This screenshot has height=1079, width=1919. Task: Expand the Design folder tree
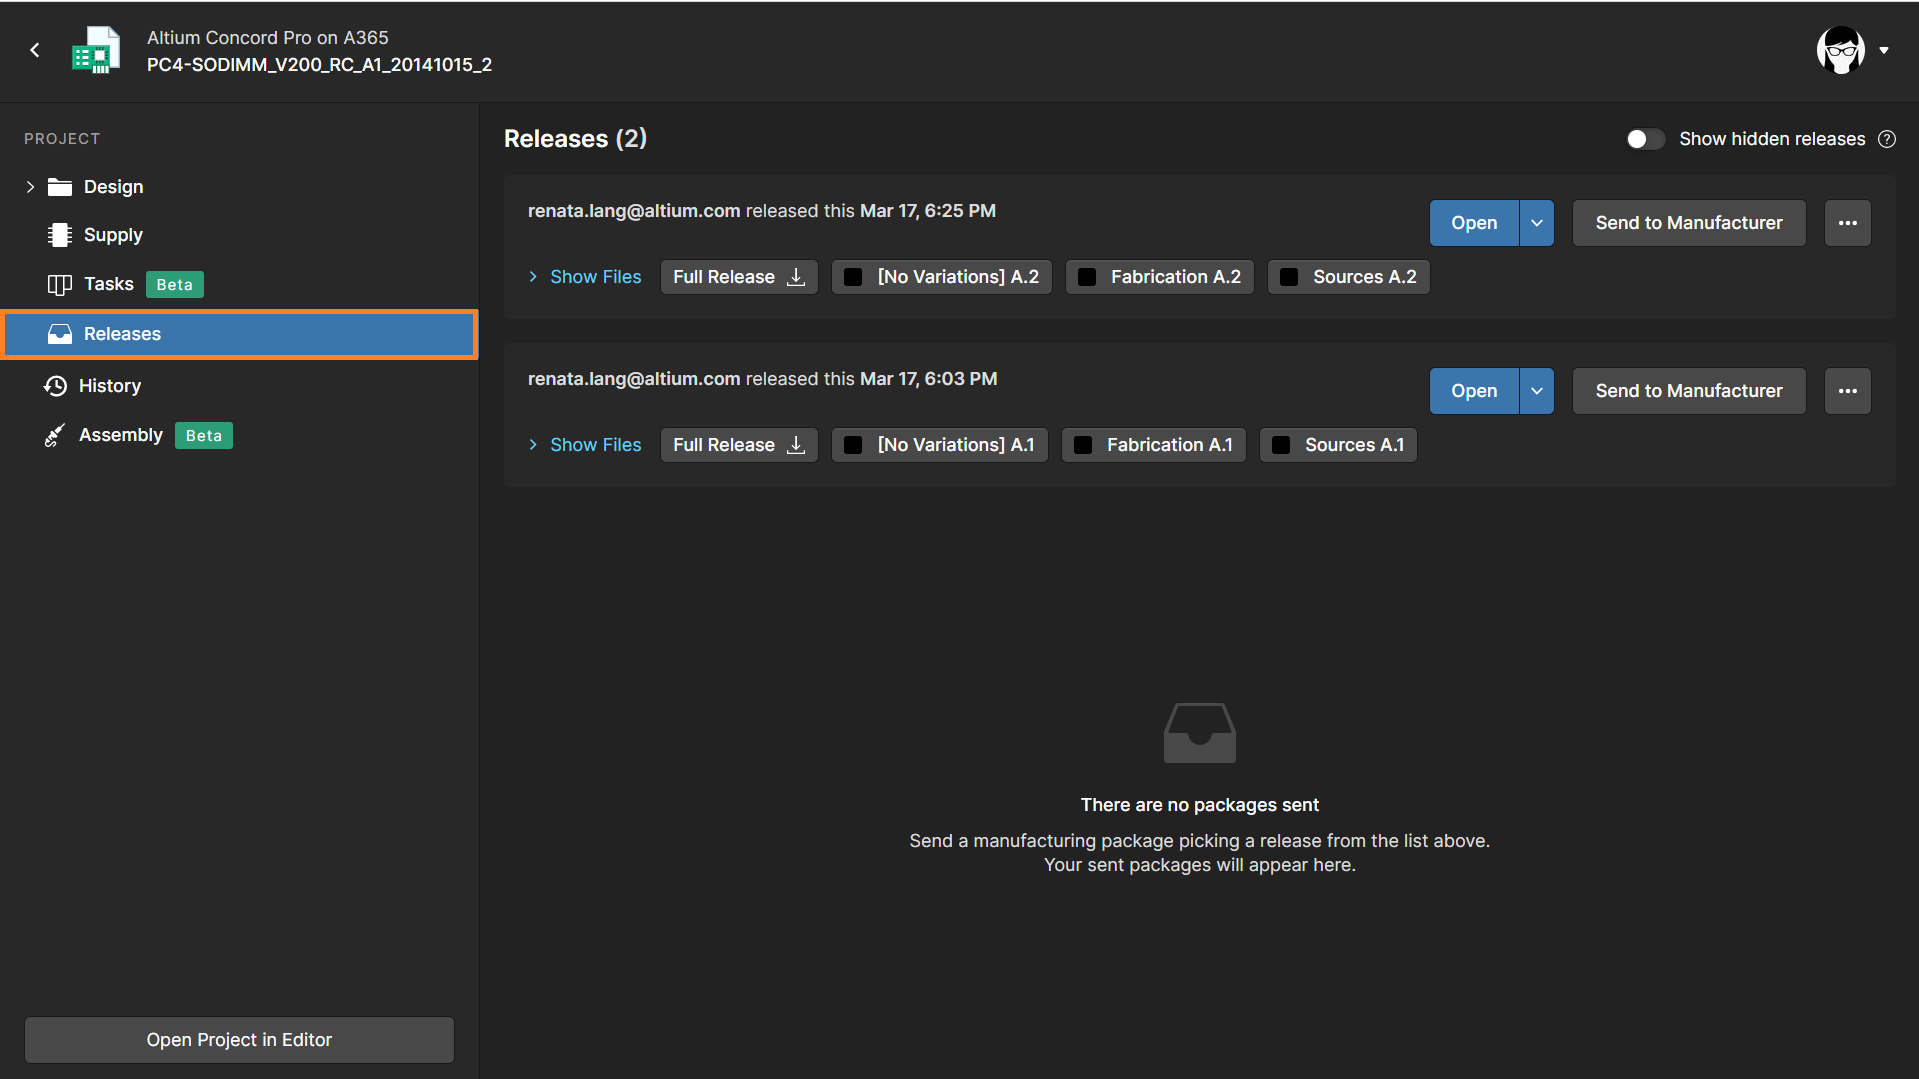(x=30, y=187)
